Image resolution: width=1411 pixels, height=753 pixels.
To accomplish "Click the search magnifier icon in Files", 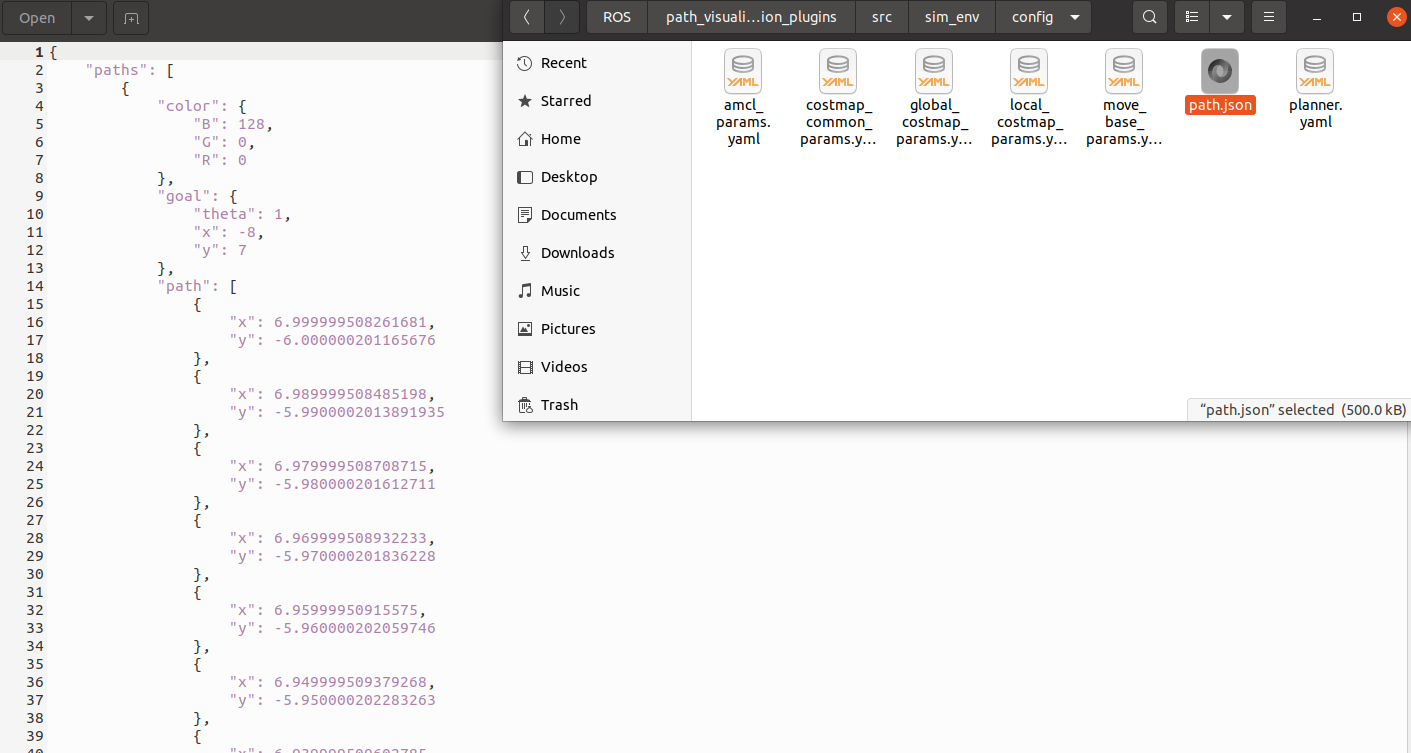I will pyautogui.click(x=1150, y=17).
